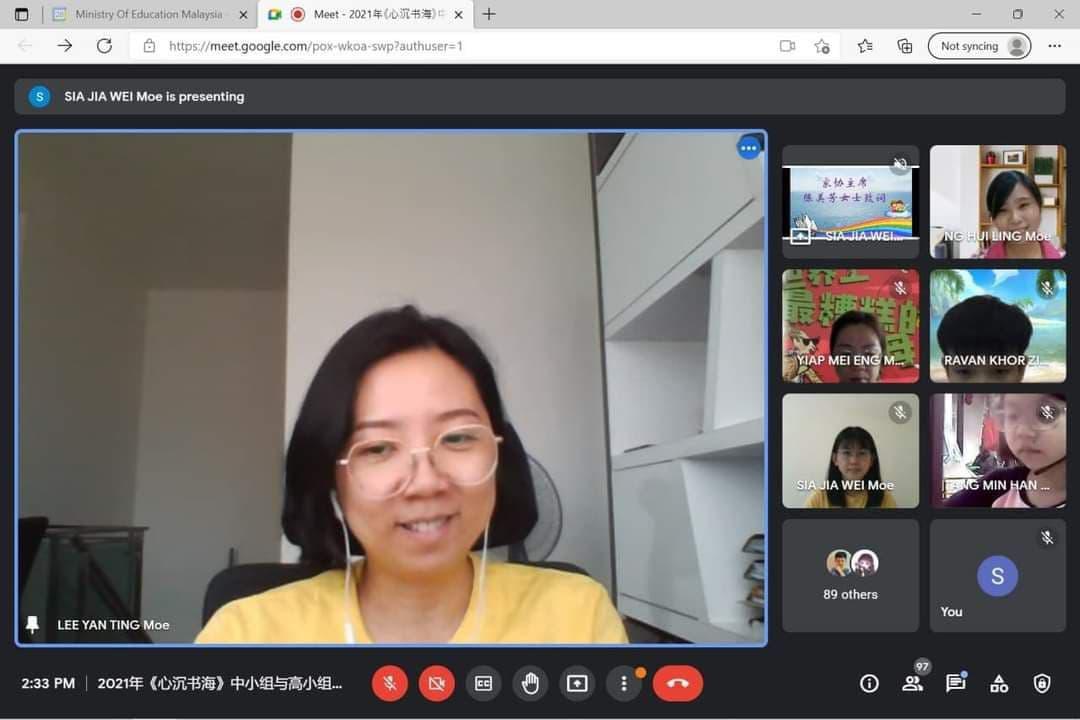Select SIA JIA WEI's presentation thumbnail
1080x720 pixels.
pos(849,200)
